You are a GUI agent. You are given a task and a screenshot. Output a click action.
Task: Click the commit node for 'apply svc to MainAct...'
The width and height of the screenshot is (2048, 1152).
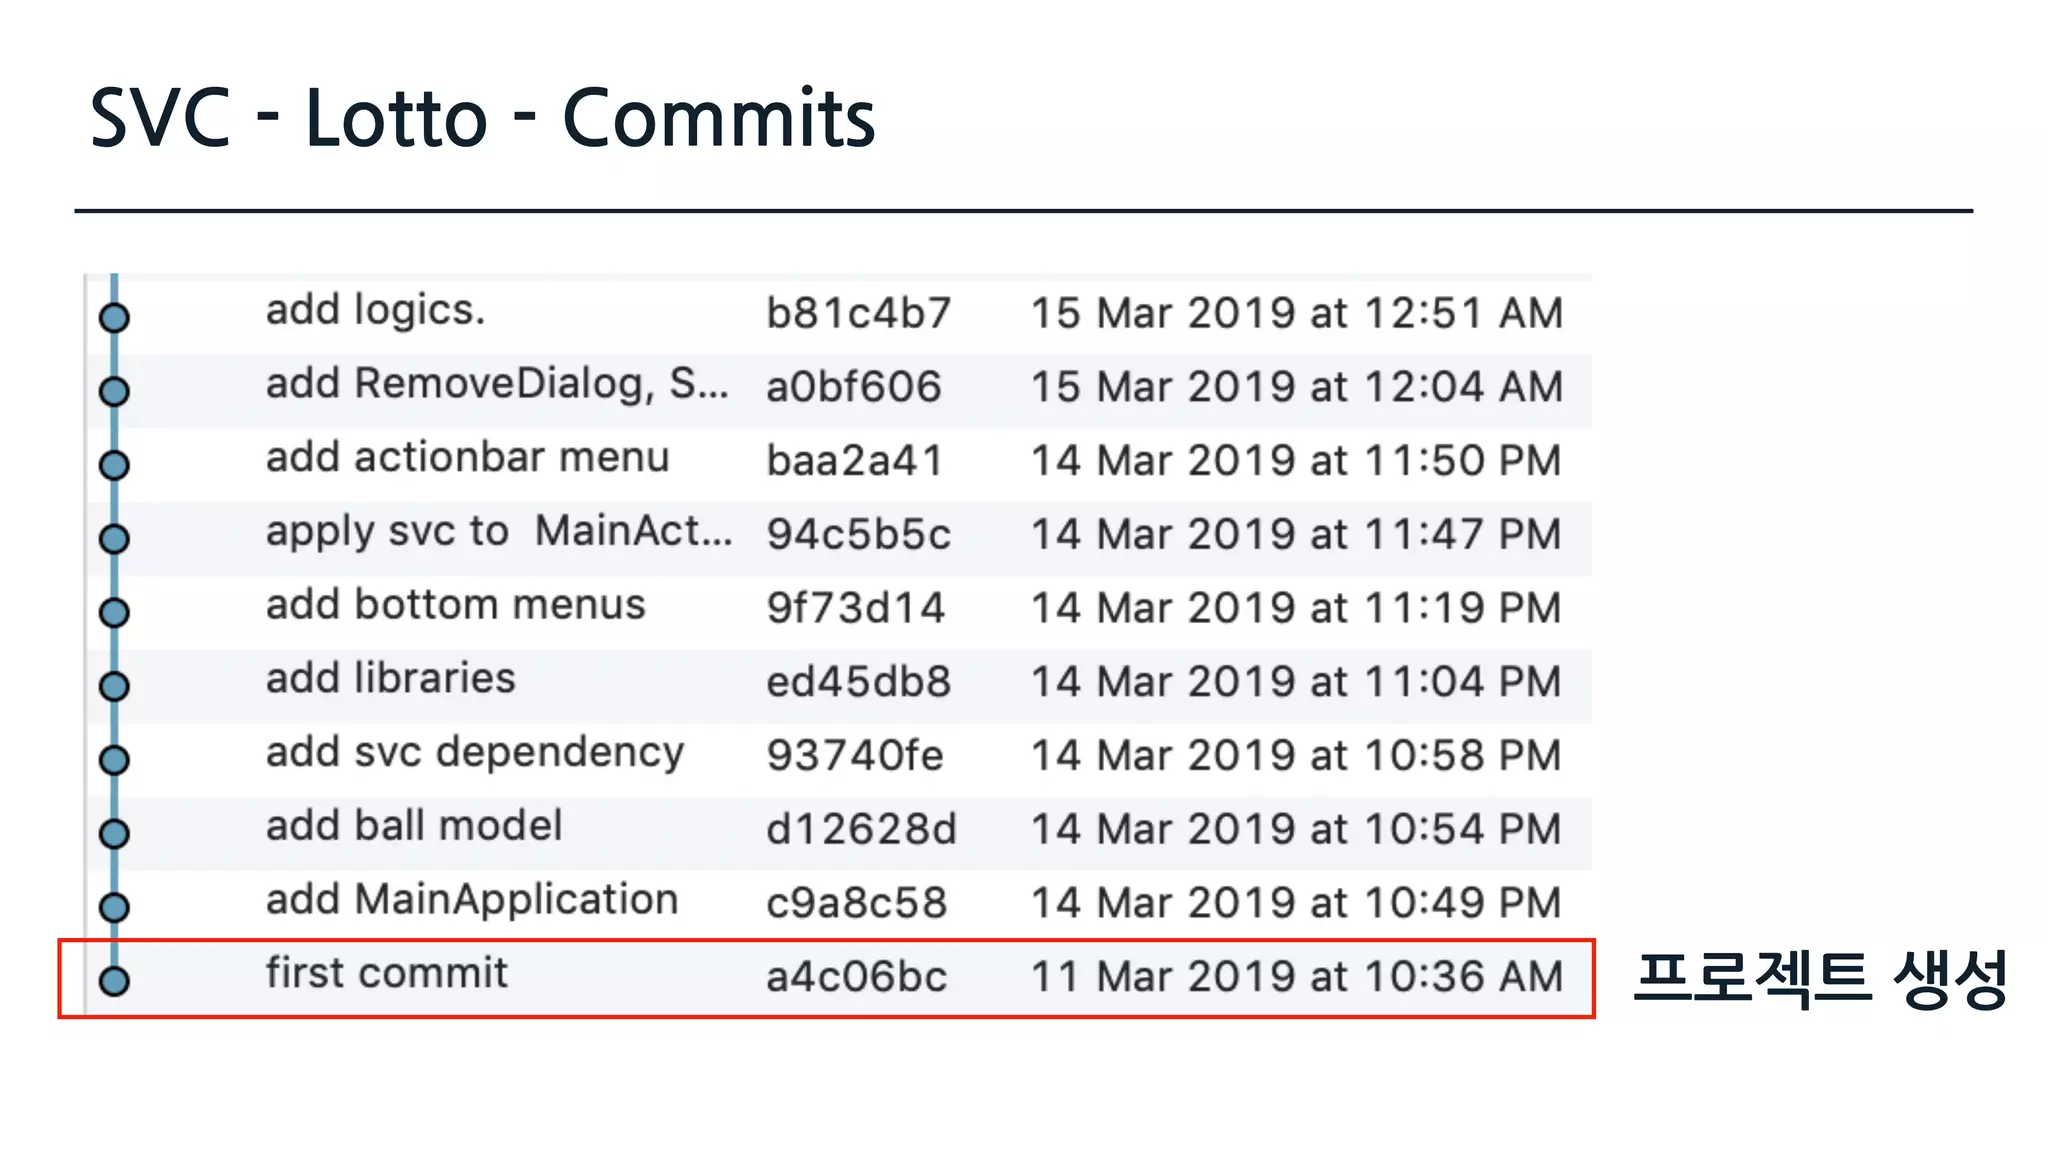click(114, 539)
